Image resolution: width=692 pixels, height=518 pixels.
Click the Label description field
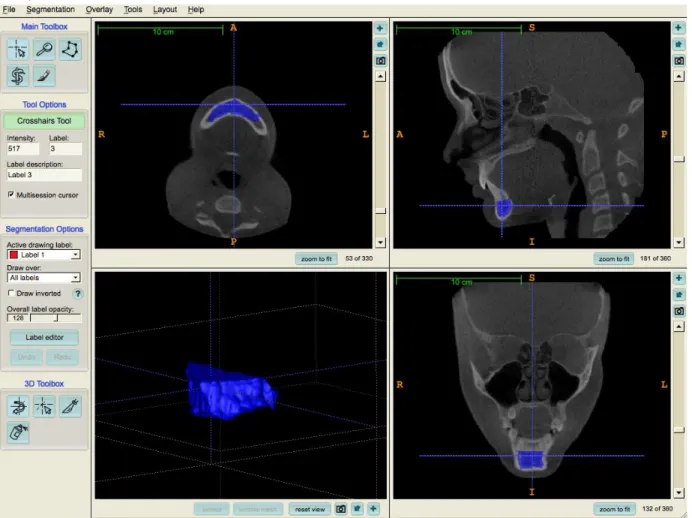[x=44, y=175]
